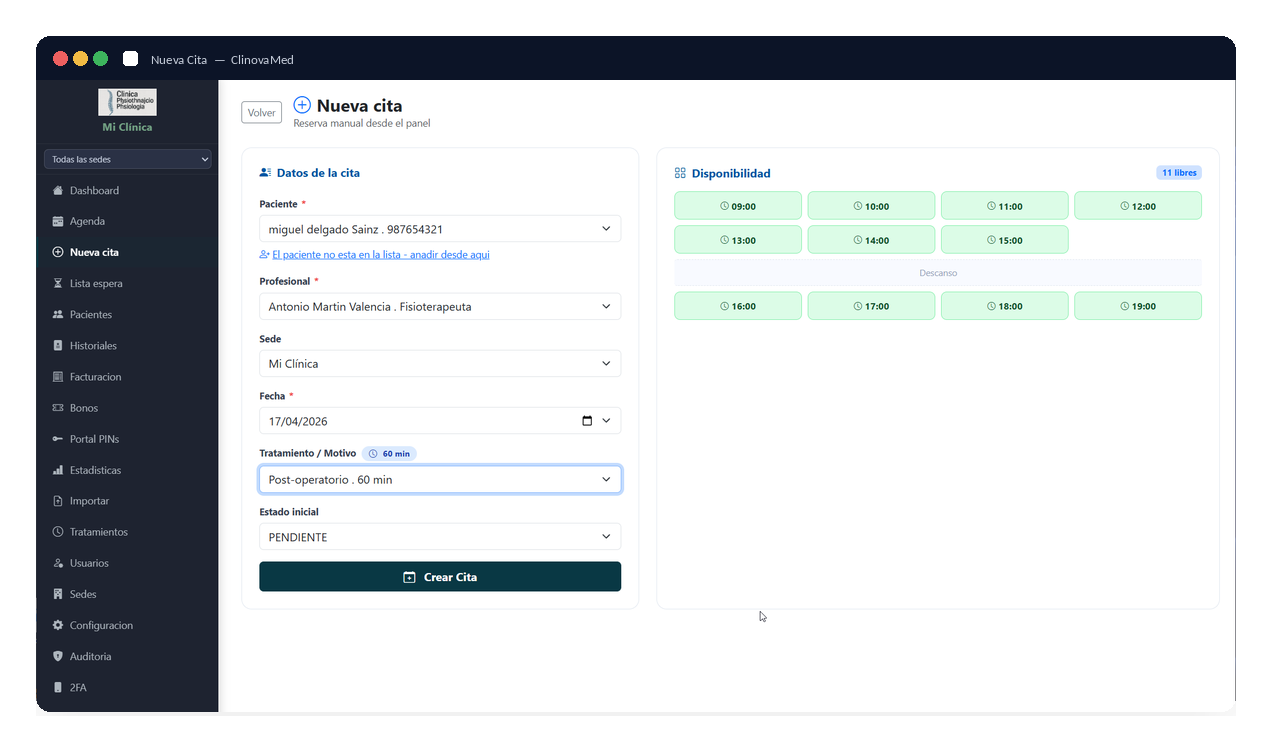1272x748 pixels.
Task: Click the Crear Cita button
Action: pos(440,577)
